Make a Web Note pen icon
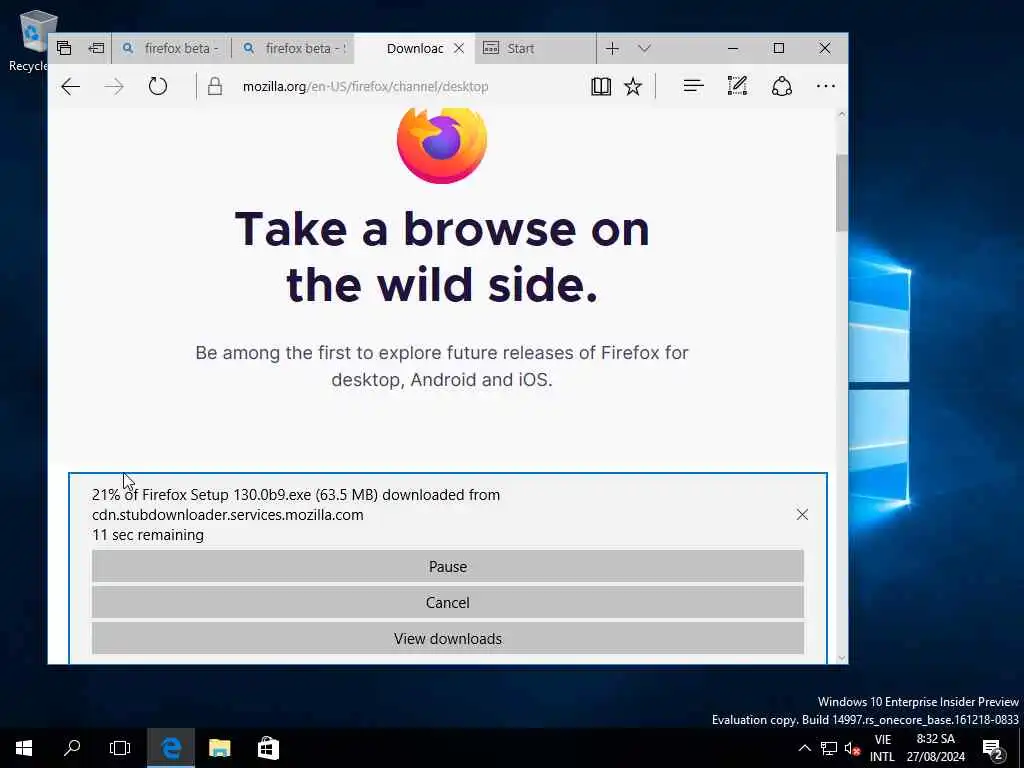The image size is (1024, 768). pyautogui.click(x=737, y=86)
